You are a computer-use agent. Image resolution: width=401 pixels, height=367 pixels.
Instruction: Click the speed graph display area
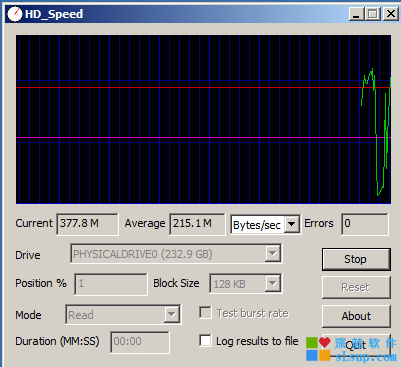pos(203,119)
